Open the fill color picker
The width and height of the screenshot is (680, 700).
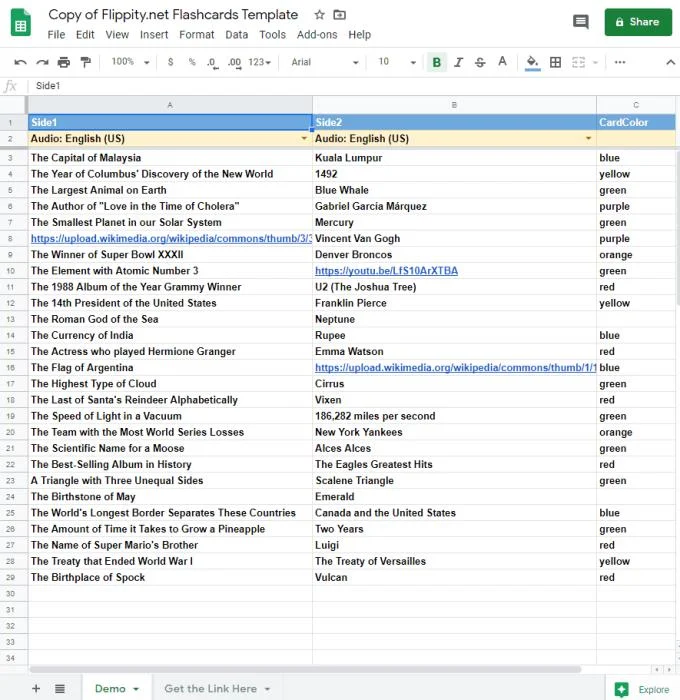coord(532,62)
